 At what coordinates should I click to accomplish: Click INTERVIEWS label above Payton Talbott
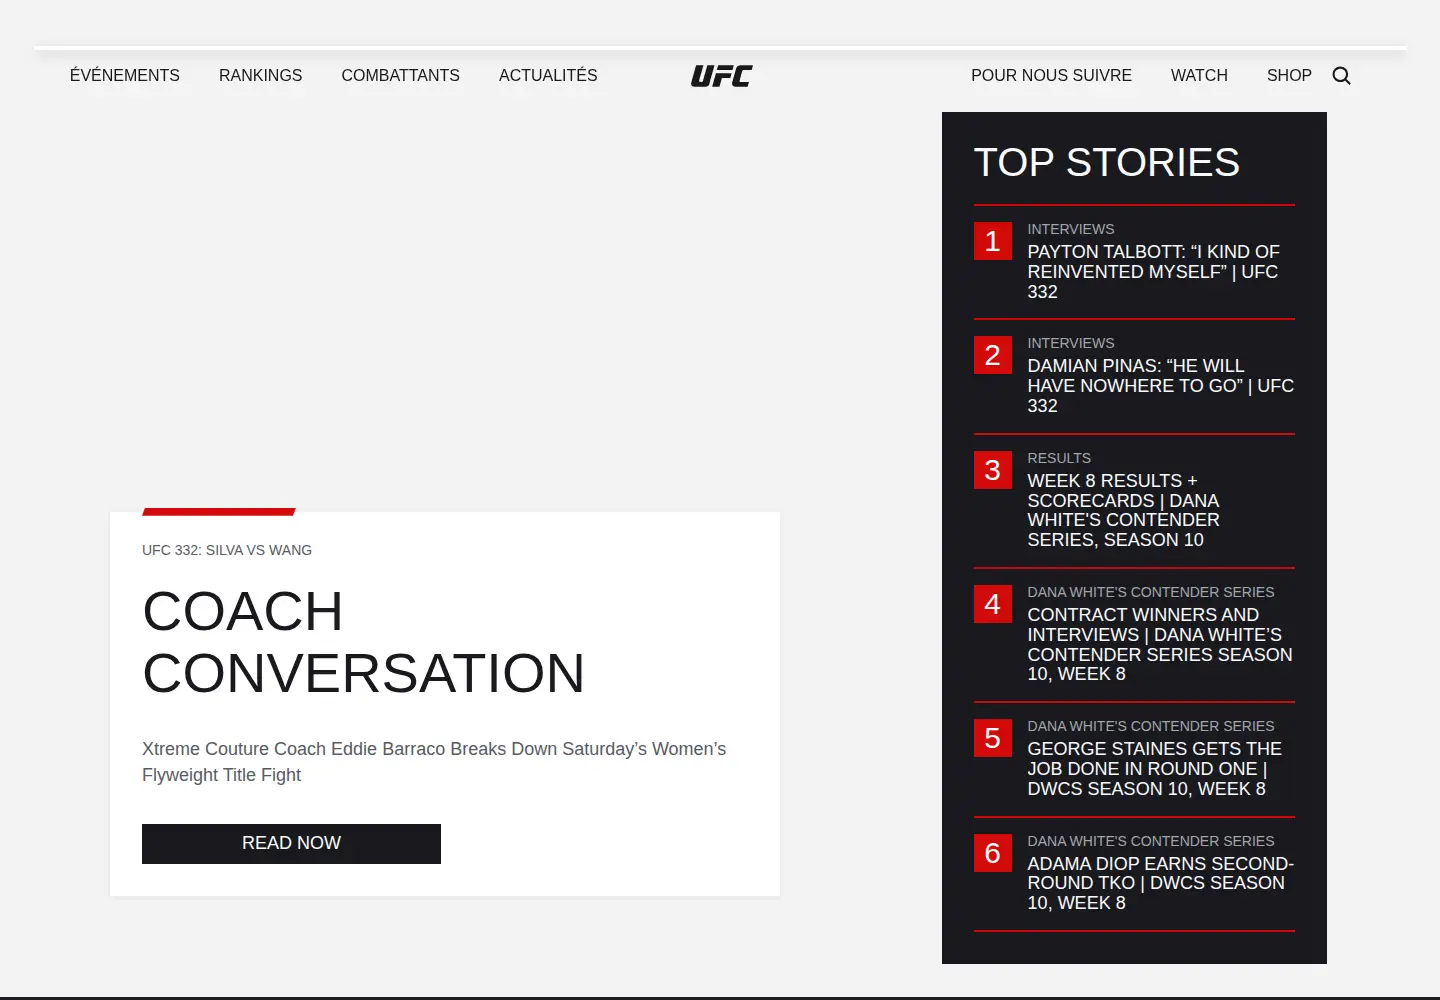pos(1070,229)
